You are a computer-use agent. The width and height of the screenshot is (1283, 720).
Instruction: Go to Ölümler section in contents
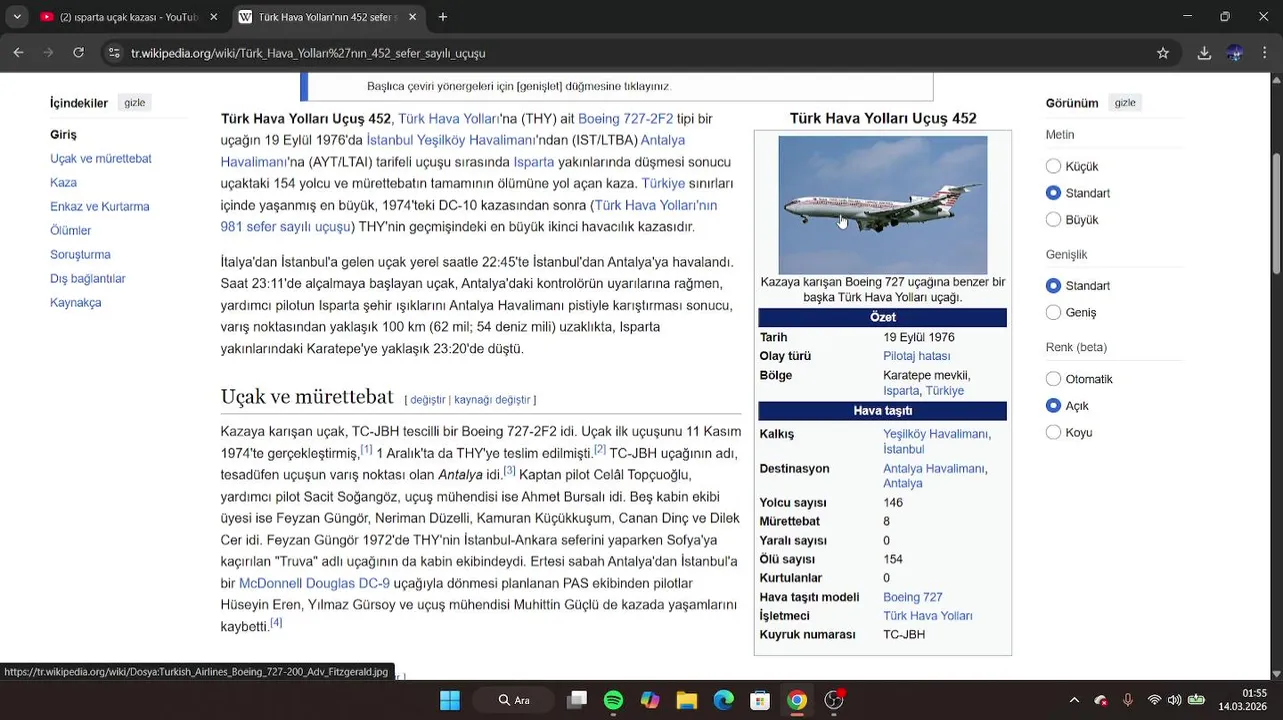pyautogui.click(x=70, y=230)
